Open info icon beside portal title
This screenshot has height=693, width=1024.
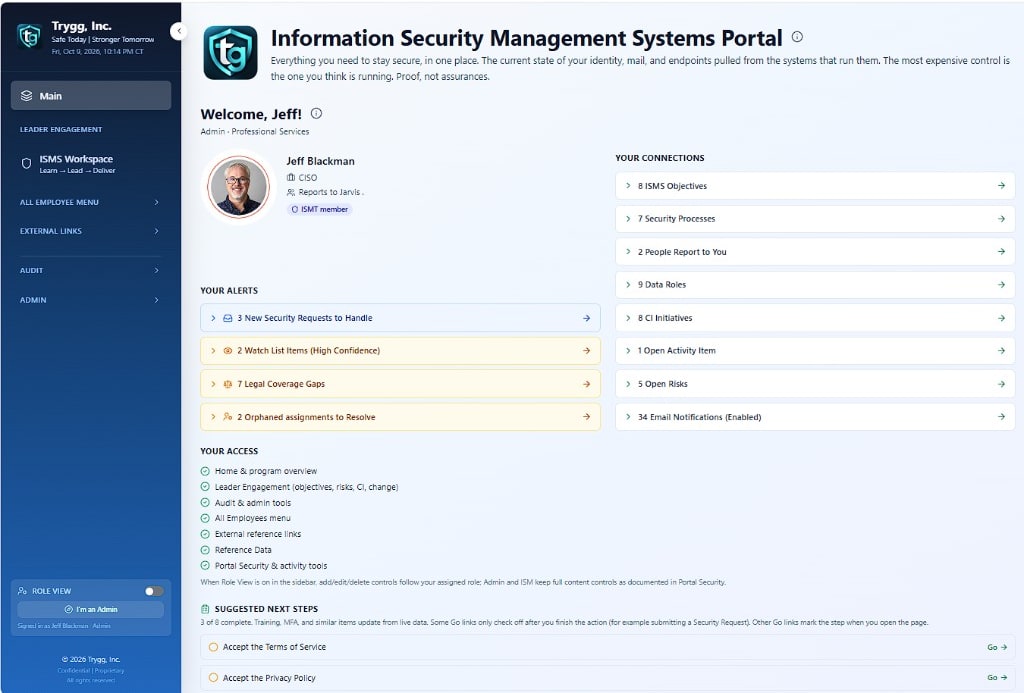pyautogui.click(x=797, y=37)
